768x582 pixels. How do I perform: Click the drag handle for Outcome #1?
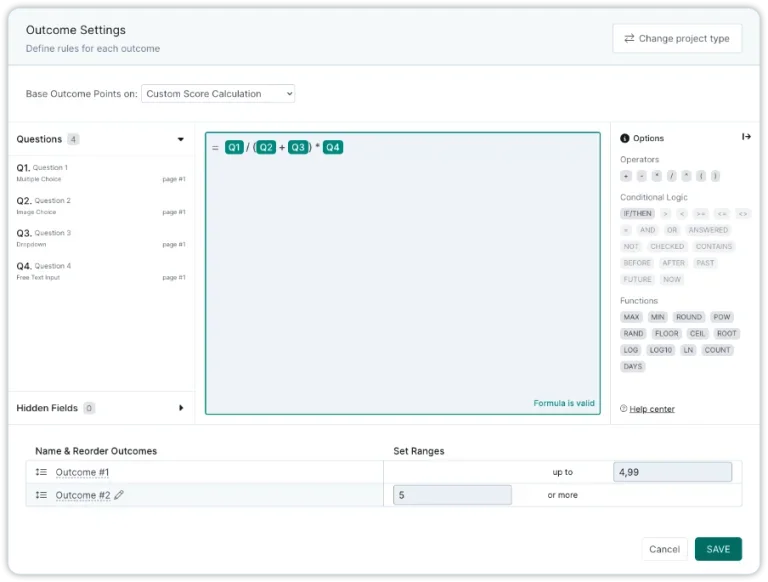pos(41,472)
